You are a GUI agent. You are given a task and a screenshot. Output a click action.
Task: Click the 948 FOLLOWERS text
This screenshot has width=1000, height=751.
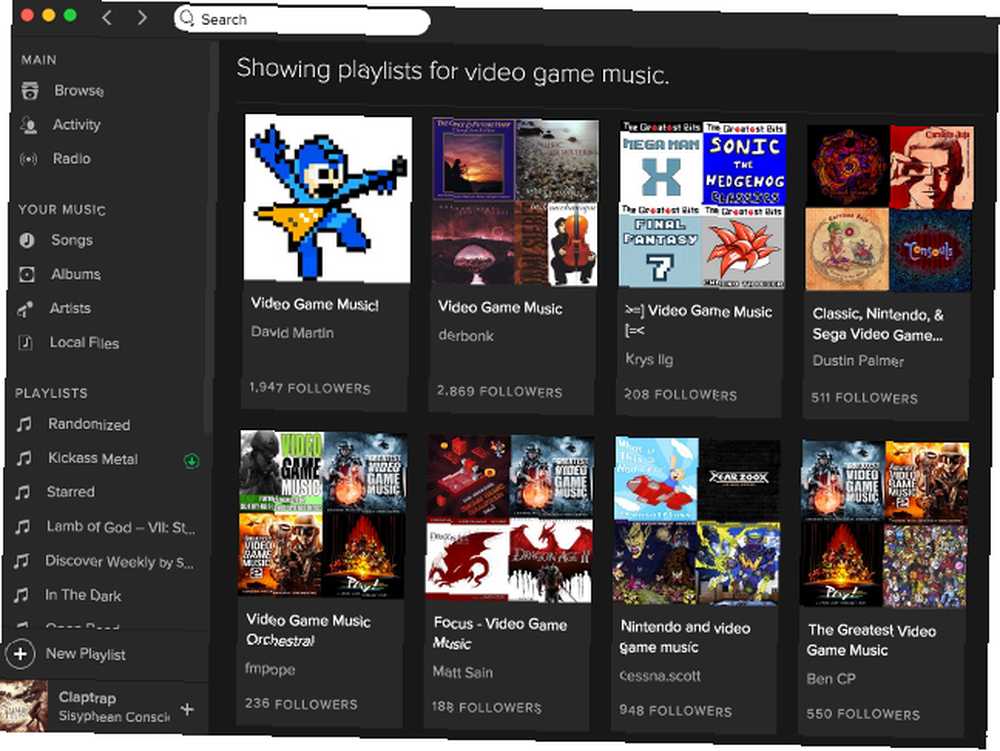pos(675,710)
